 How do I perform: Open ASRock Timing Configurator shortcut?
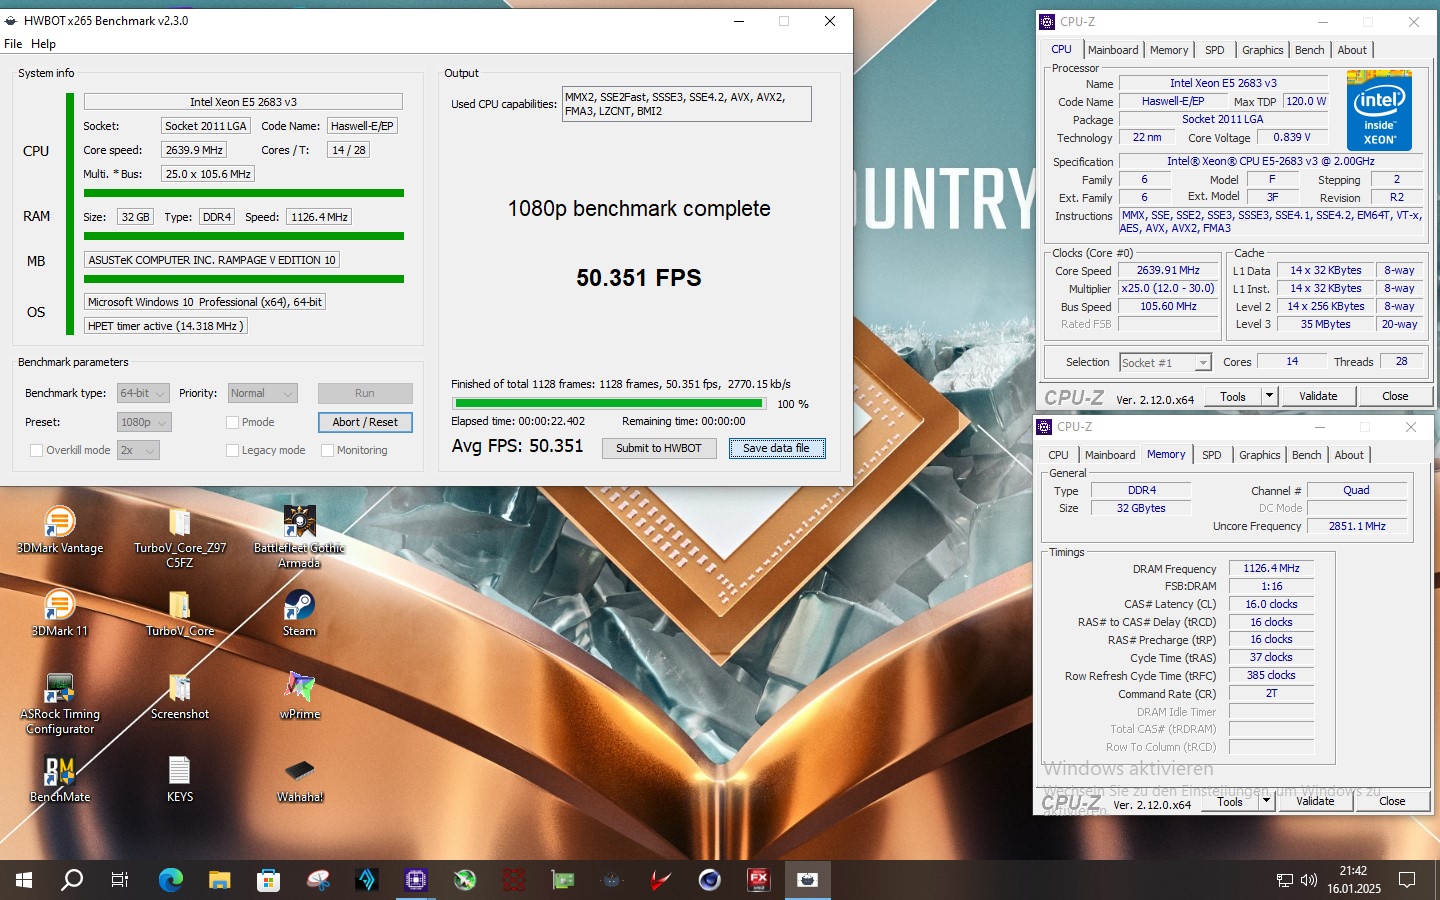pos(60,703)
